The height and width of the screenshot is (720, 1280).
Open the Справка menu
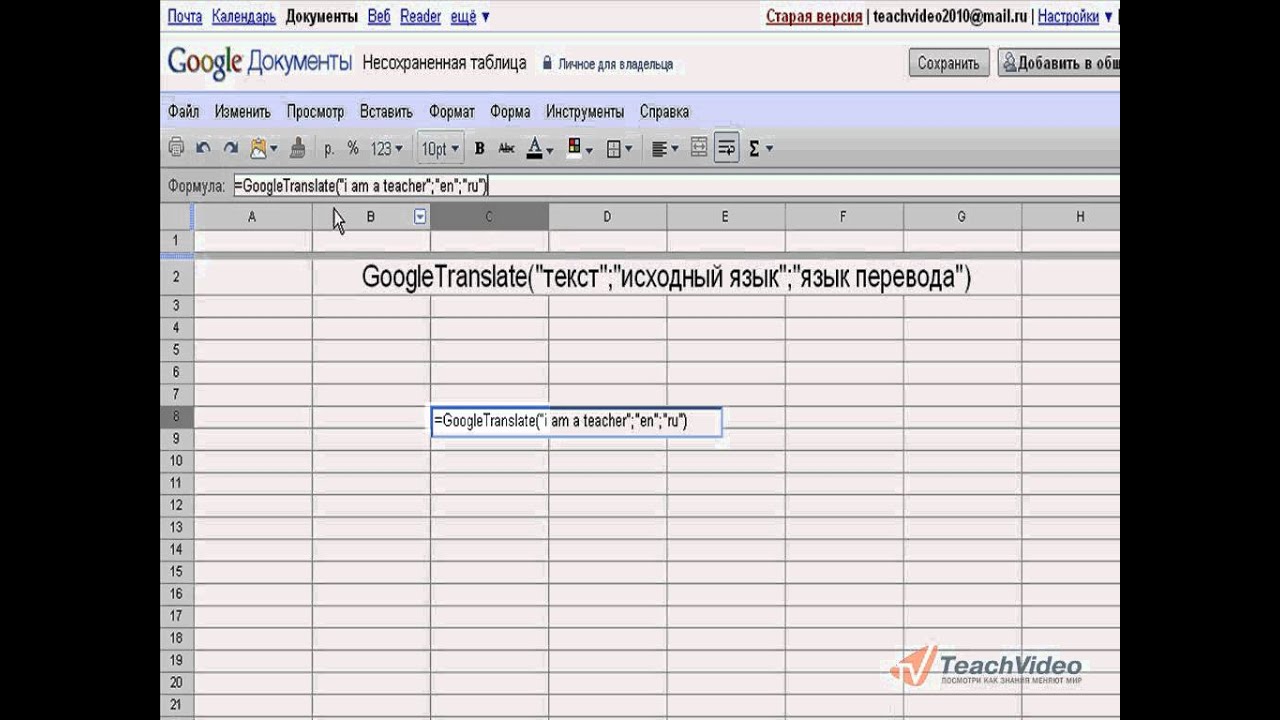664,111
